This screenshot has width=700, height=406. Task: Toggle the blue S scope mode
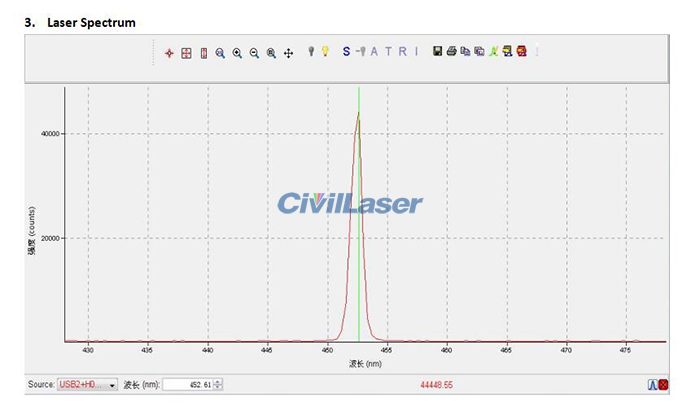346,51
